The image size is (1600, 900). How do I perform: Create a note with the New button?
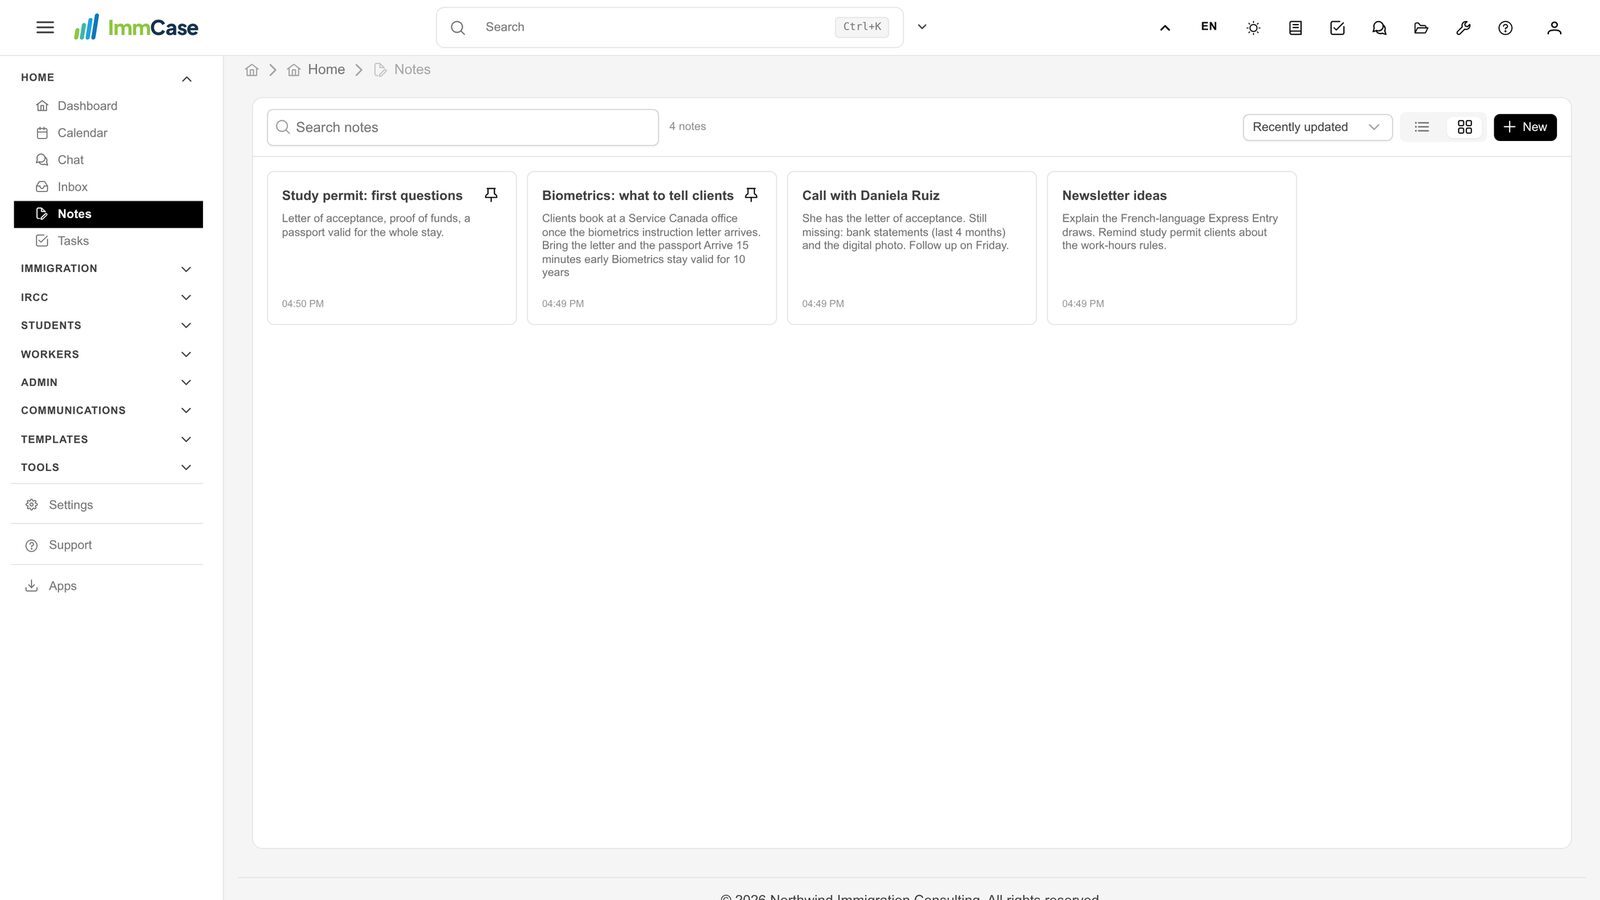coord(1525,127)
